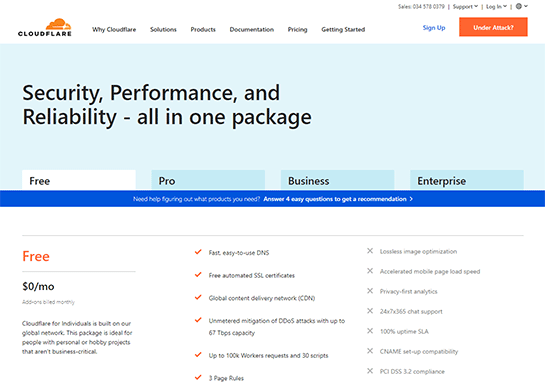545x387 pixels.
Task: Select the Enterprise plan tab
Action: 467,180
